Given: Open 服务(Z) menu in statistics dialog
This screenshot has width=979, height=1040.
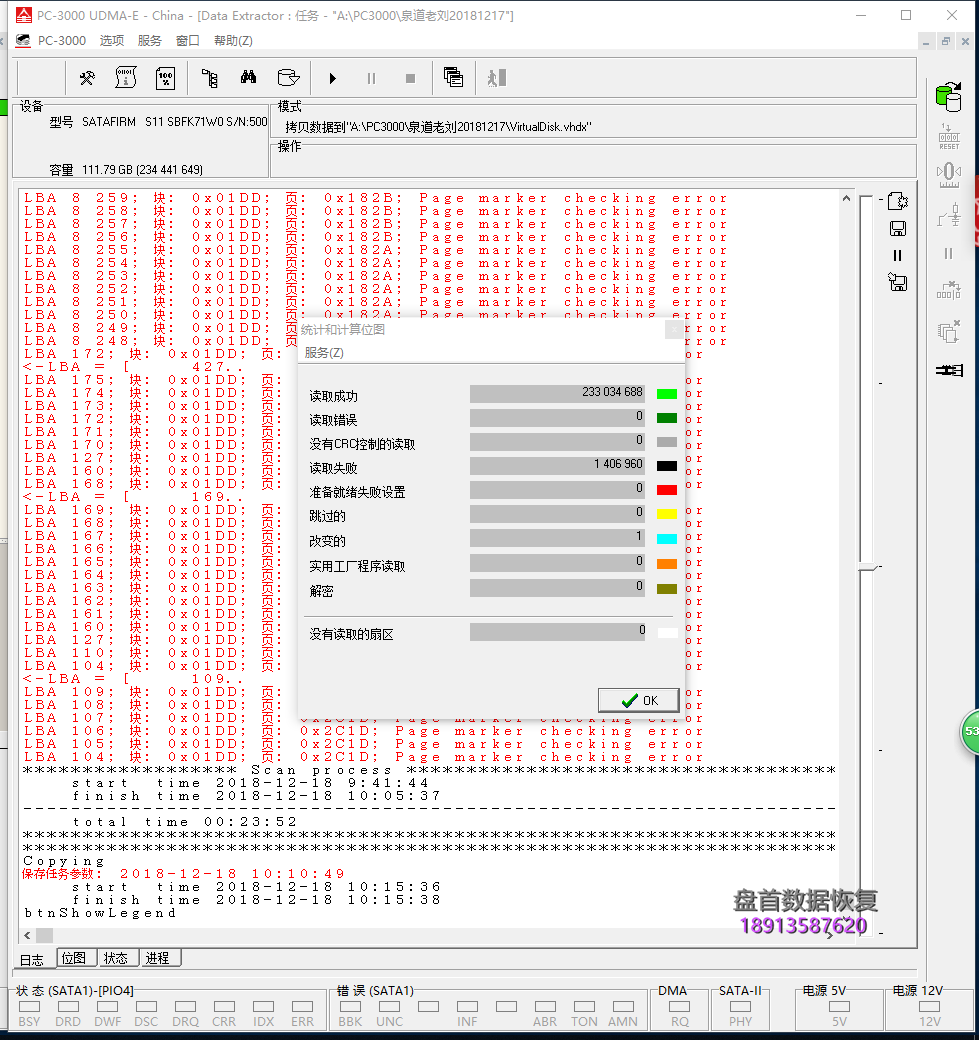Looking at the screenshot, I should click(324, 353).
